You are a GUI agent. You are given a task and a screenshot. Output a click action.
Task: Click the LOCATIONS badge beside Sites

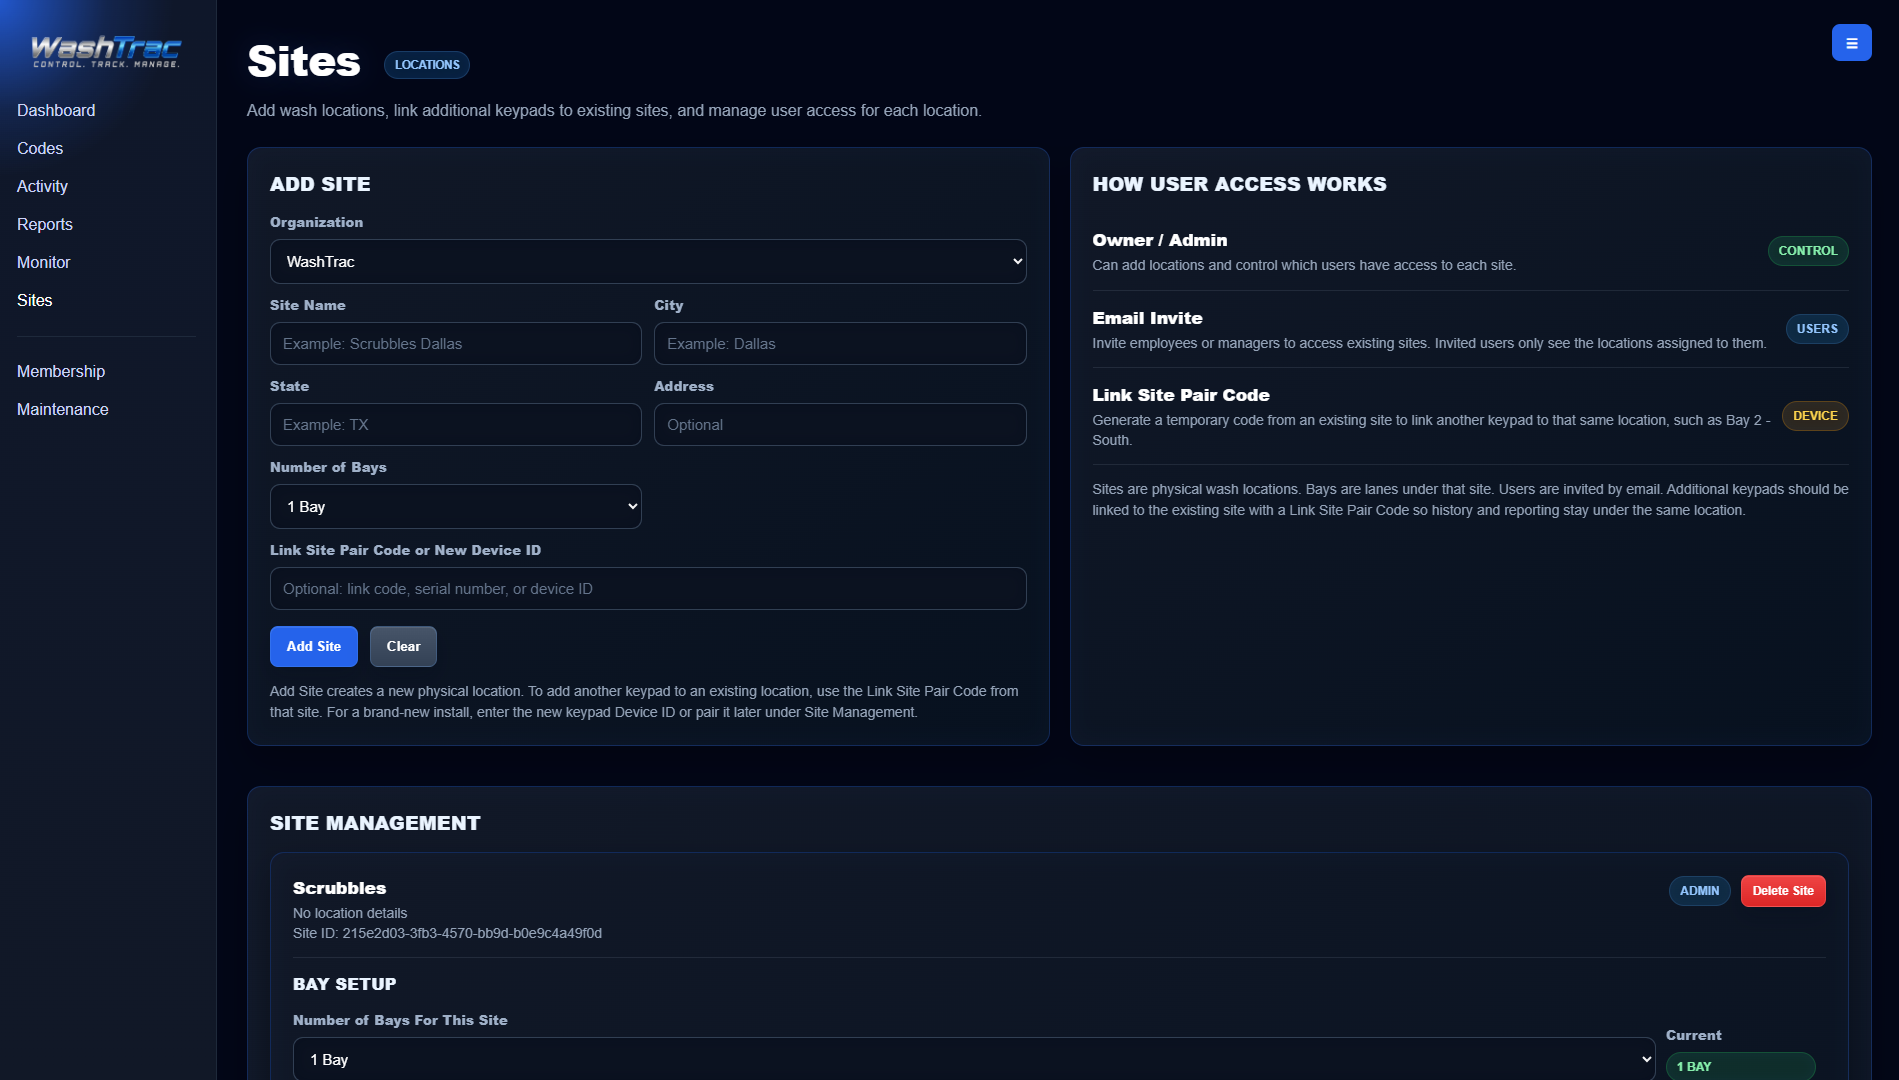427,65
